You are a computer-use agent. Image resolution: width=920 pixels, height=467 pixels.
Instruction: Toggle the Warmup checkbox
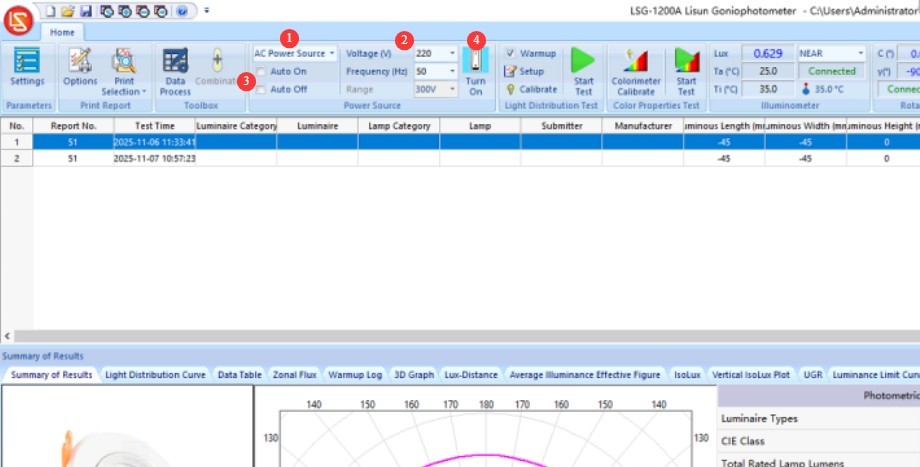[510, 53]
